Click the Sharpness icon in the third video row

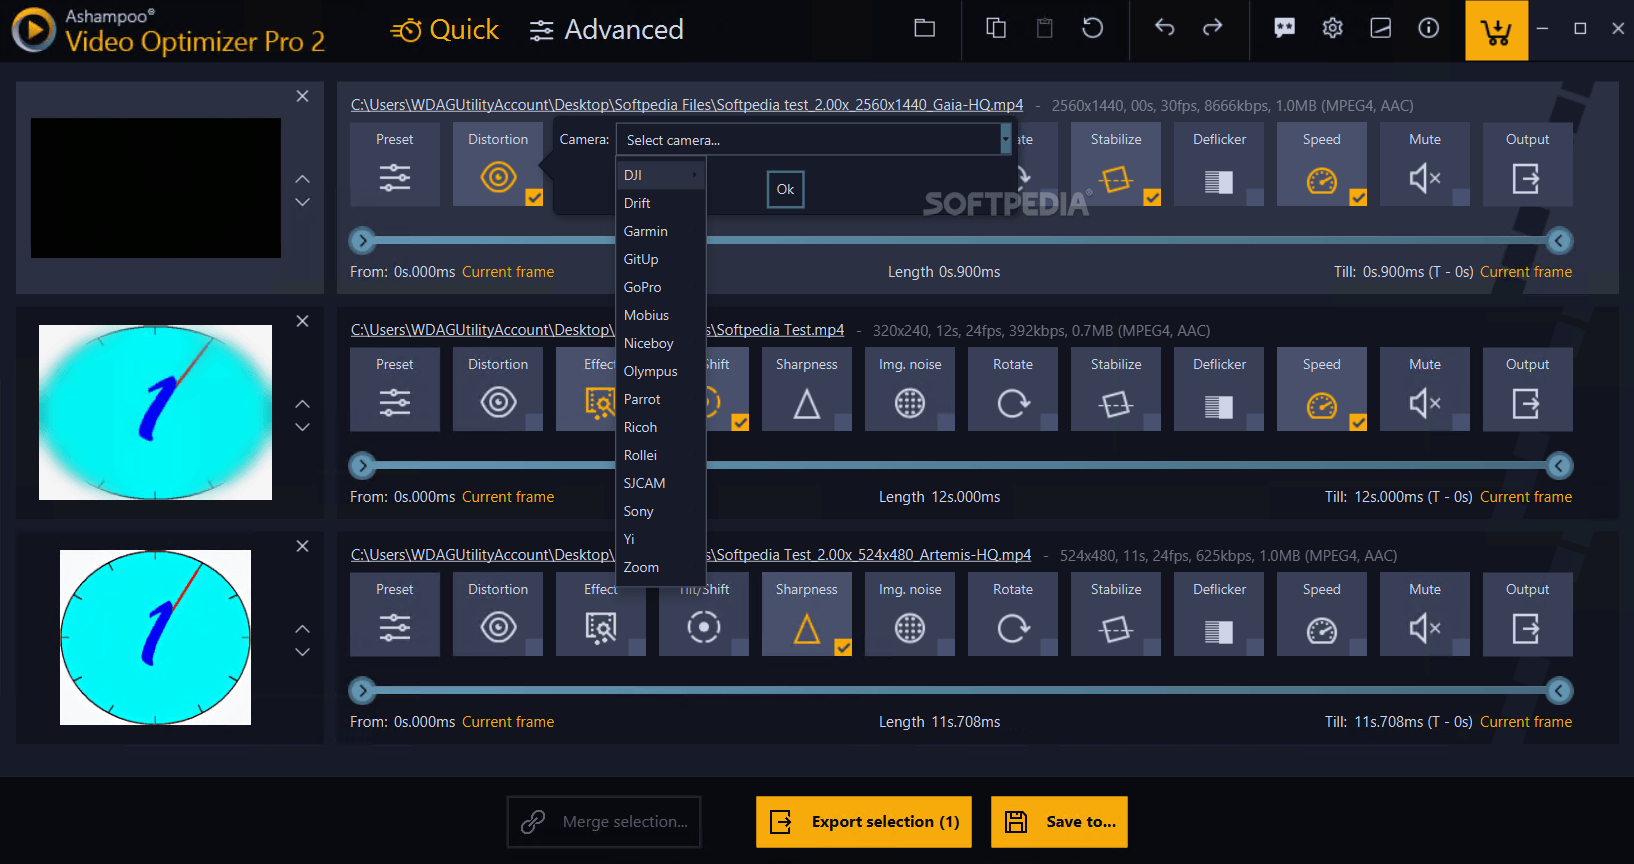tap(806, 628)
